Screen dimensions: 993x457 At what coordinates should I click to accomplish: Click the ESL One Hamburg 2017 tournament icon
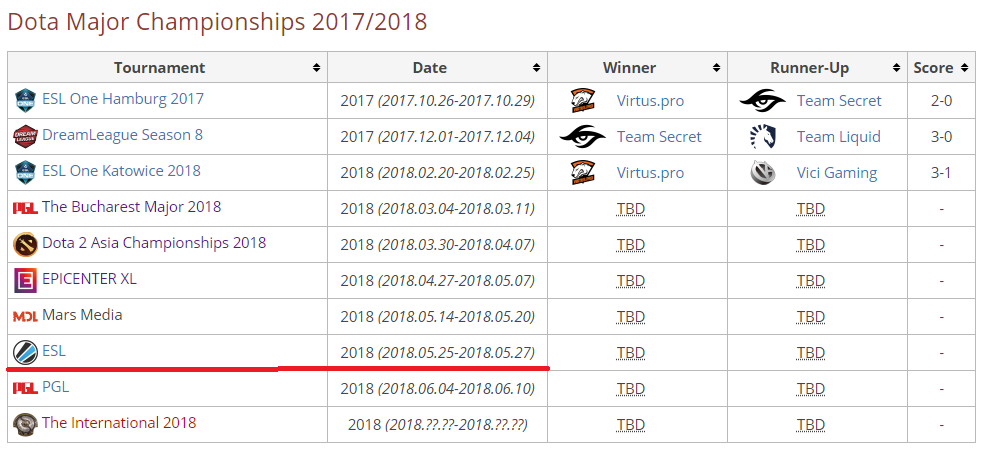click(x=25, y=100)
